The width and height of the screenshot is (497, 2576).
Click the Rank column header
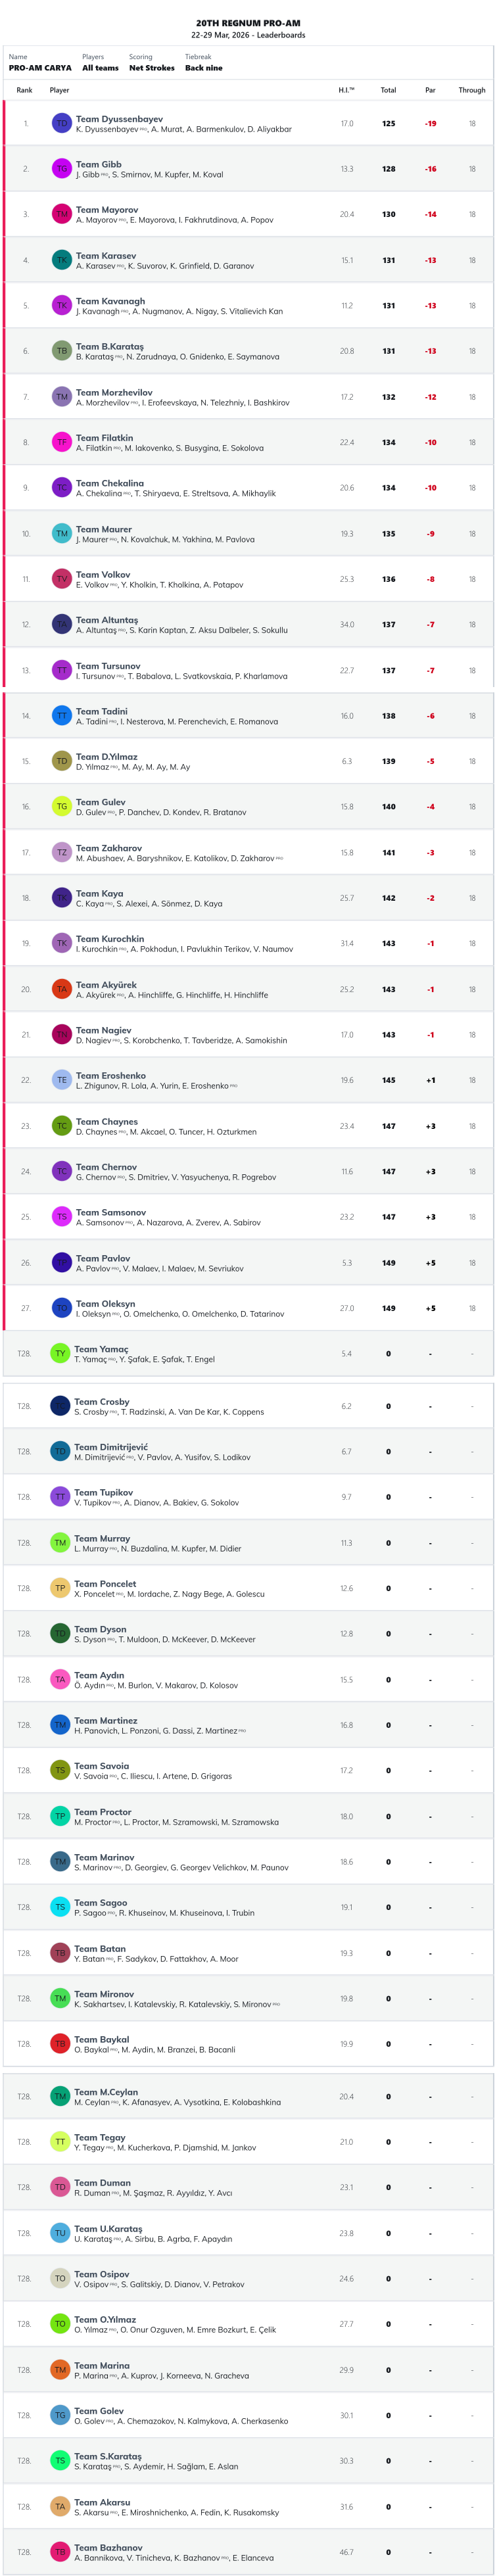pos(25,90)
